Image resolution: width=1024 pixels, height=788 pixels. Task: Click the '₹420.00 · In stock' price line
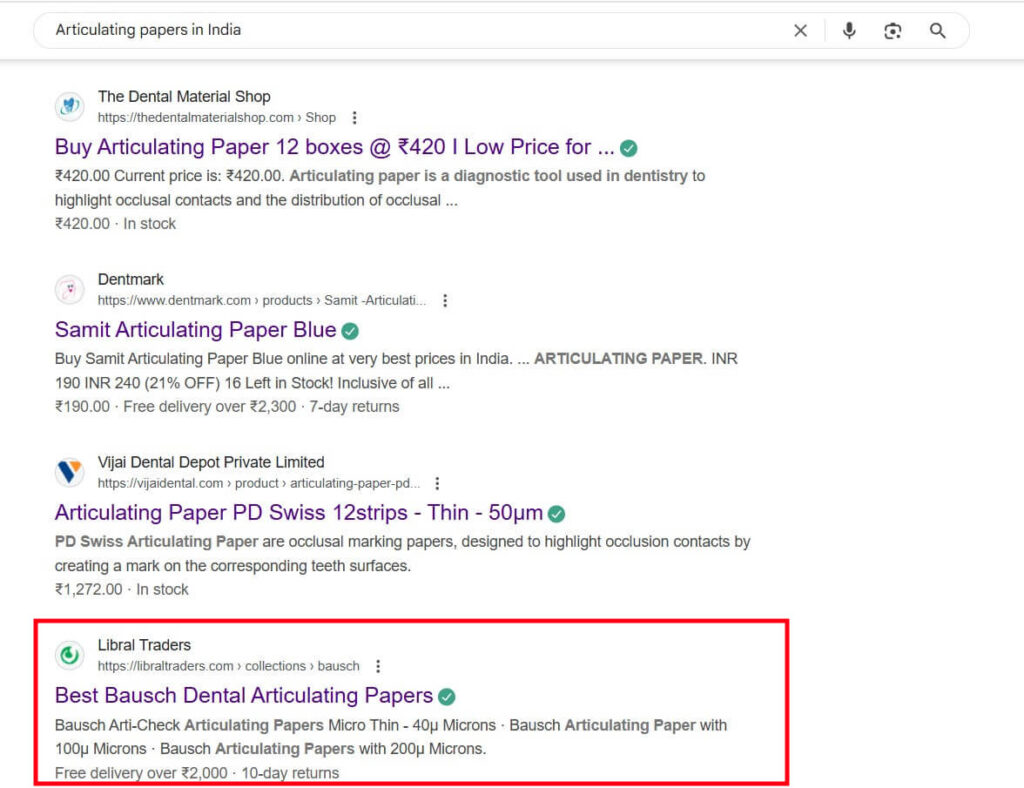click(x=116, y=224)
